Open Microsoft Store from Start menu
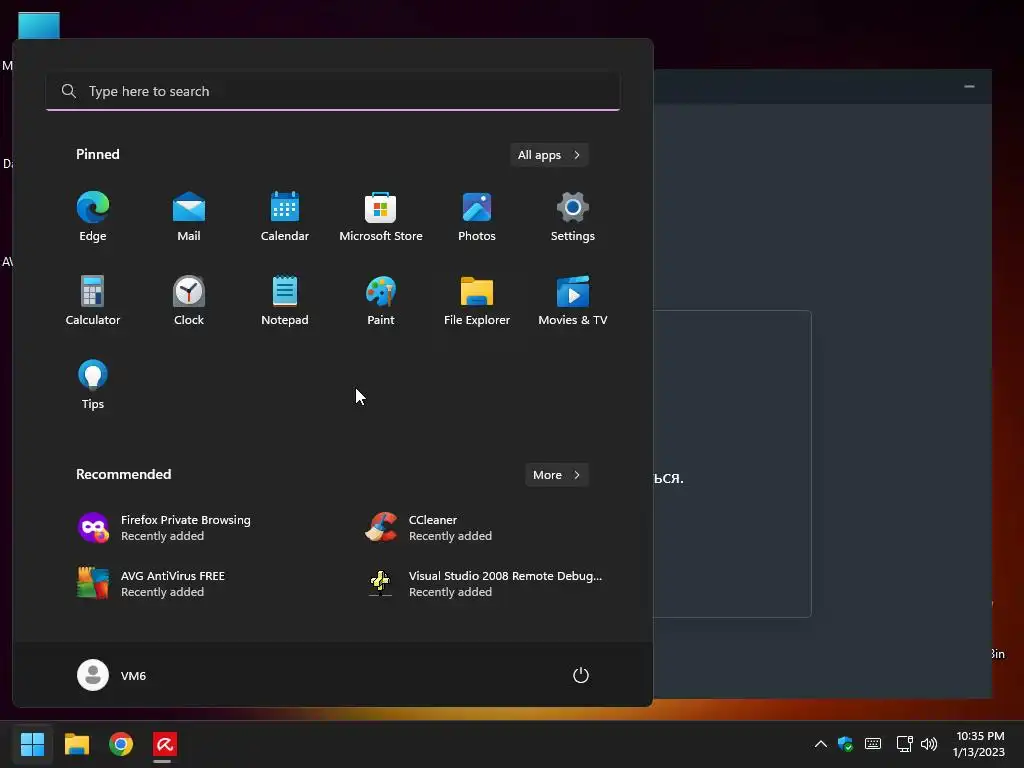The width and height of the screenshot is (1024, 768). click(x=381, y=217)
